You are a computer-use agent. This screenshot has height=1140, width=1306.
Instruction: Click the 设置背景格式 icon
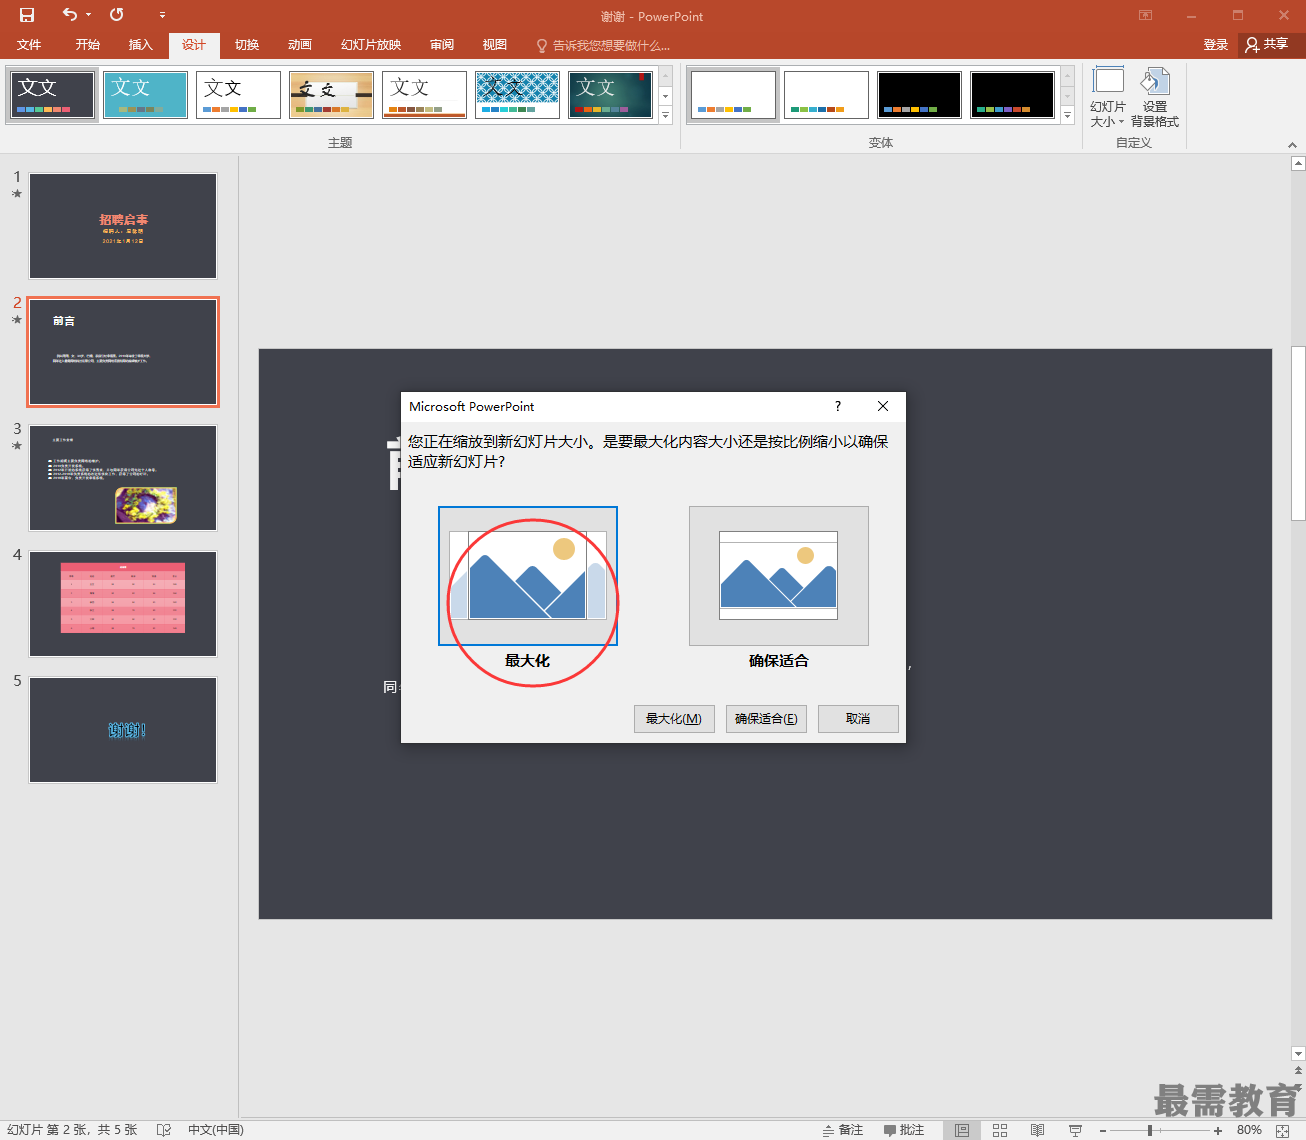point(1155,97)
